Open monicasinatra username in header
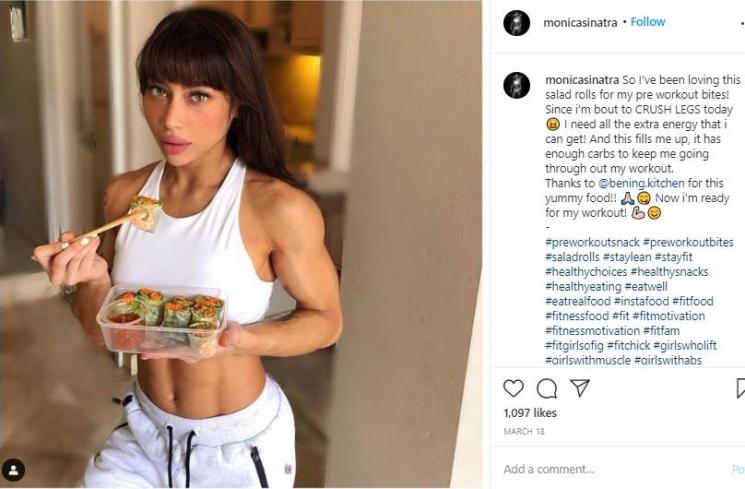The height and width of the screenshot is (489, 745). coord(580,22)
